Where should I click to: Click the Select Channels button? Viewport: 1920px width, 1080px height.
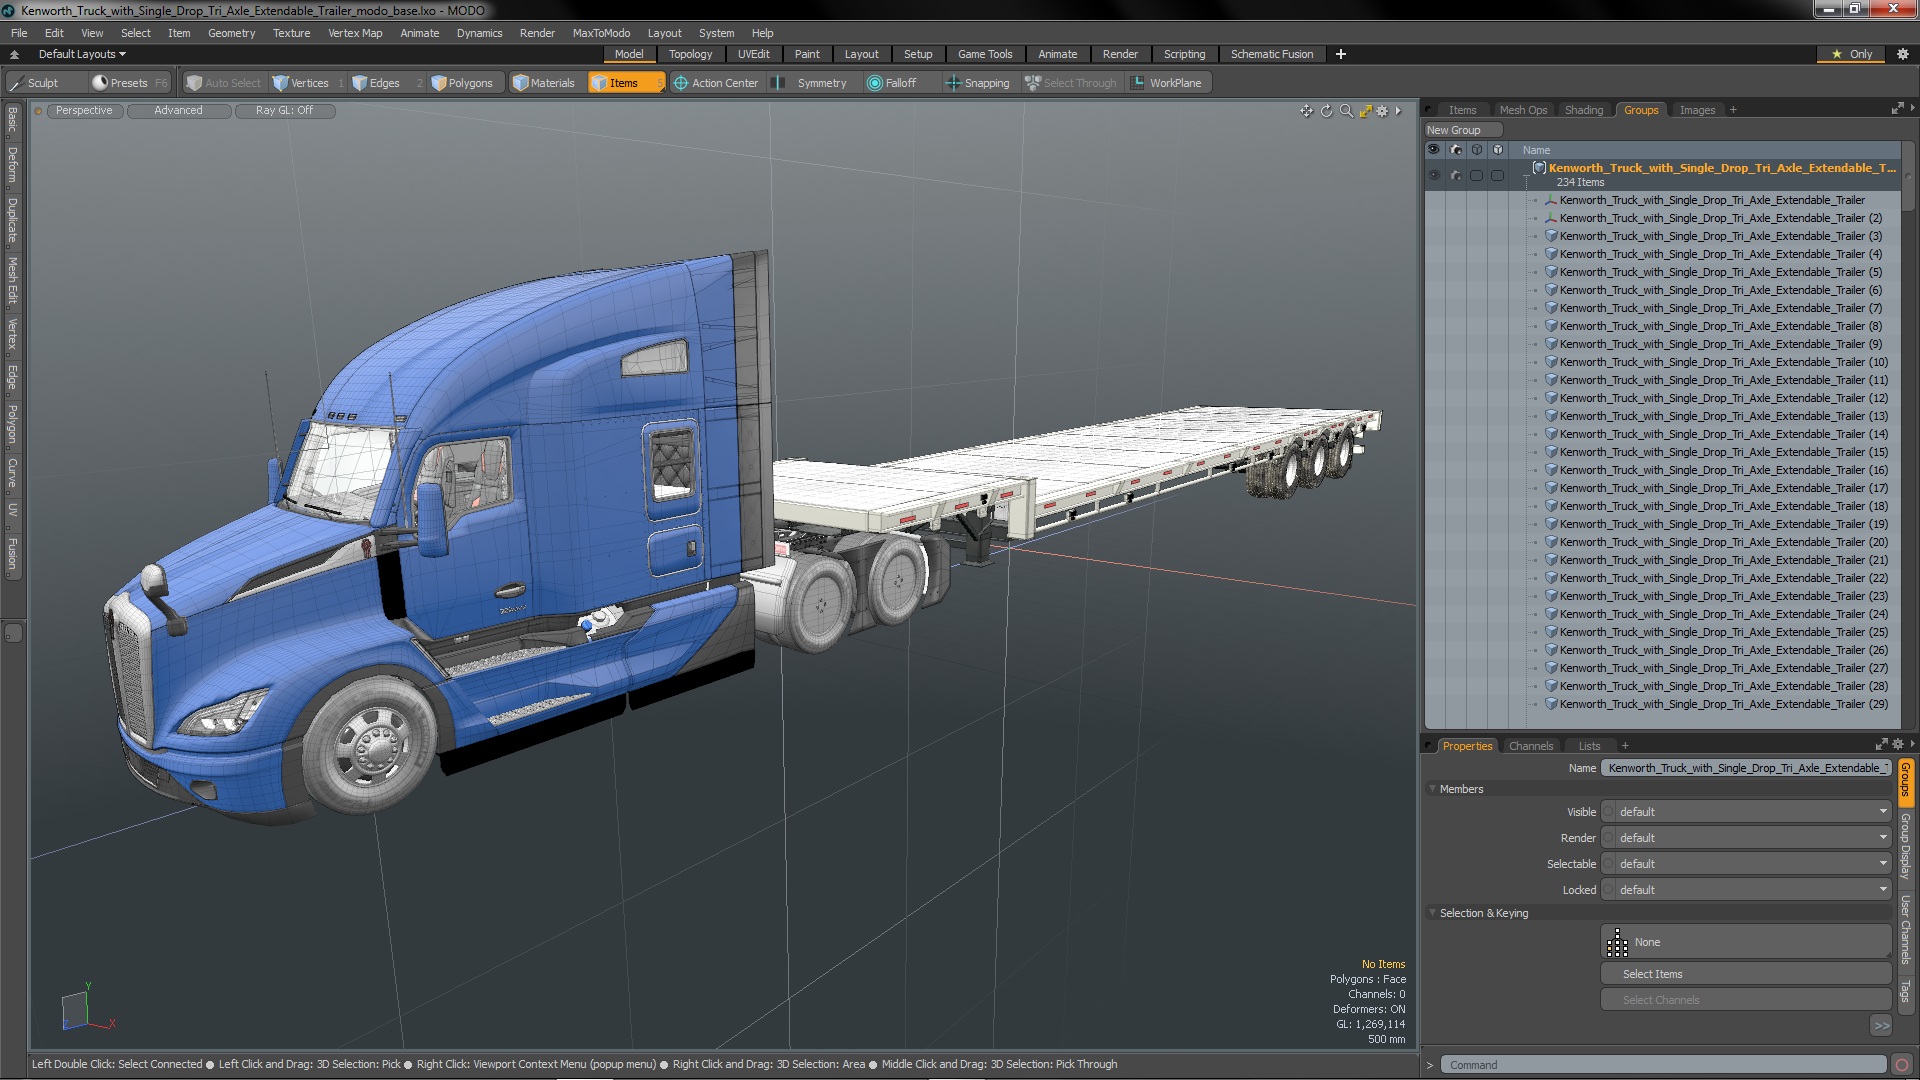1745,1000
